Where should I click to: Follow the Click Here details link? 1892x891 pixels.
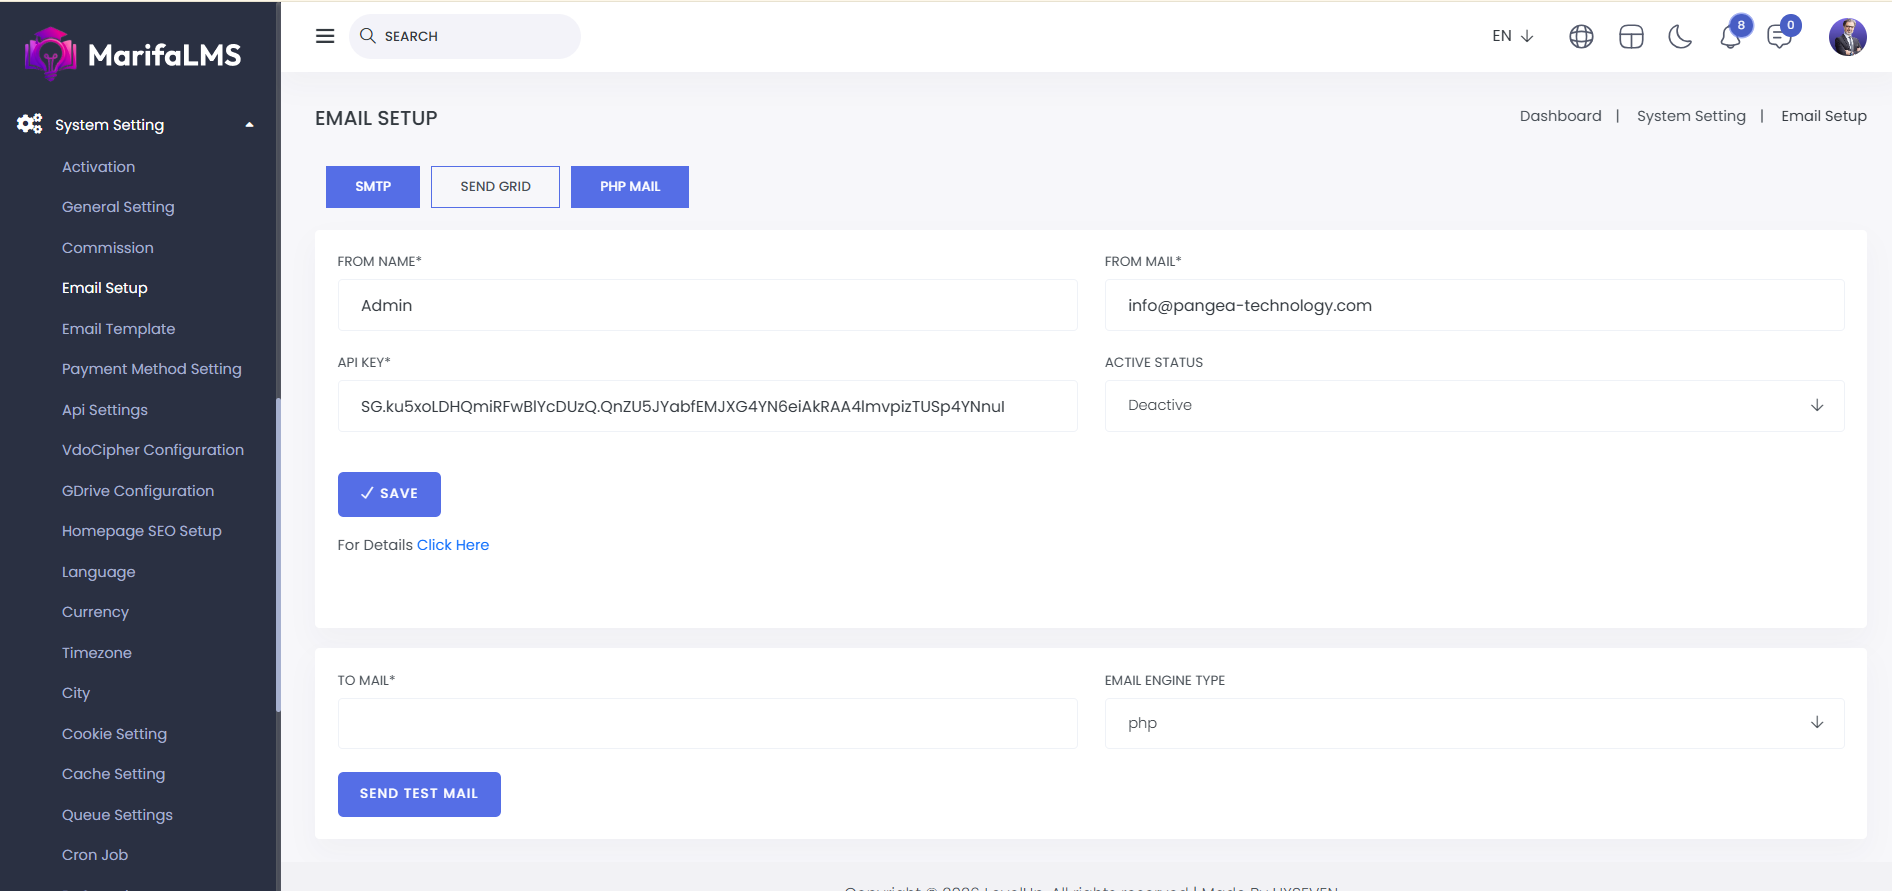point(453,545)
